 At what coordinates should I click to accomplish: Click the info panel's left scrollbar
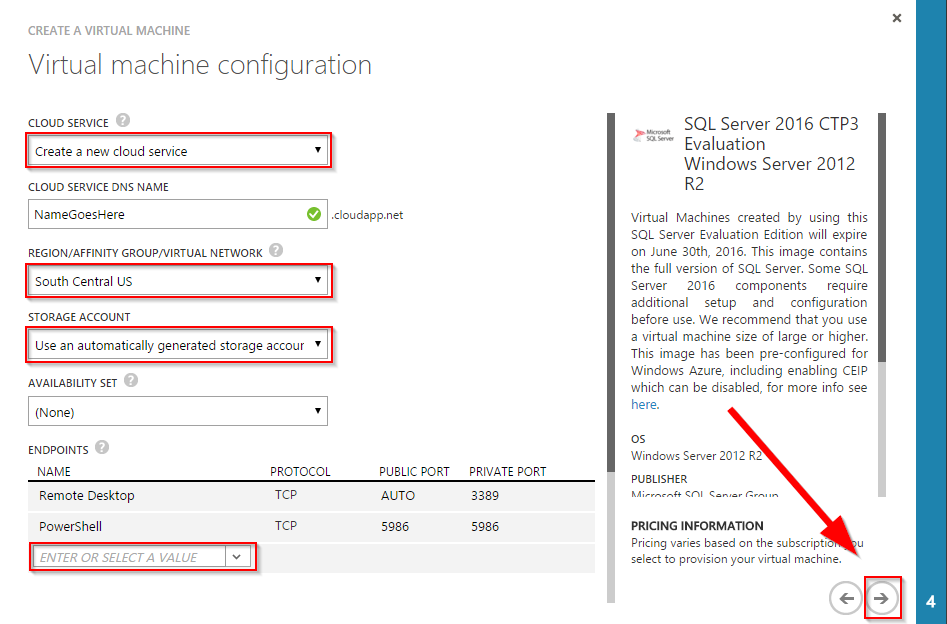pyautogui.click(x=611, y=358)
